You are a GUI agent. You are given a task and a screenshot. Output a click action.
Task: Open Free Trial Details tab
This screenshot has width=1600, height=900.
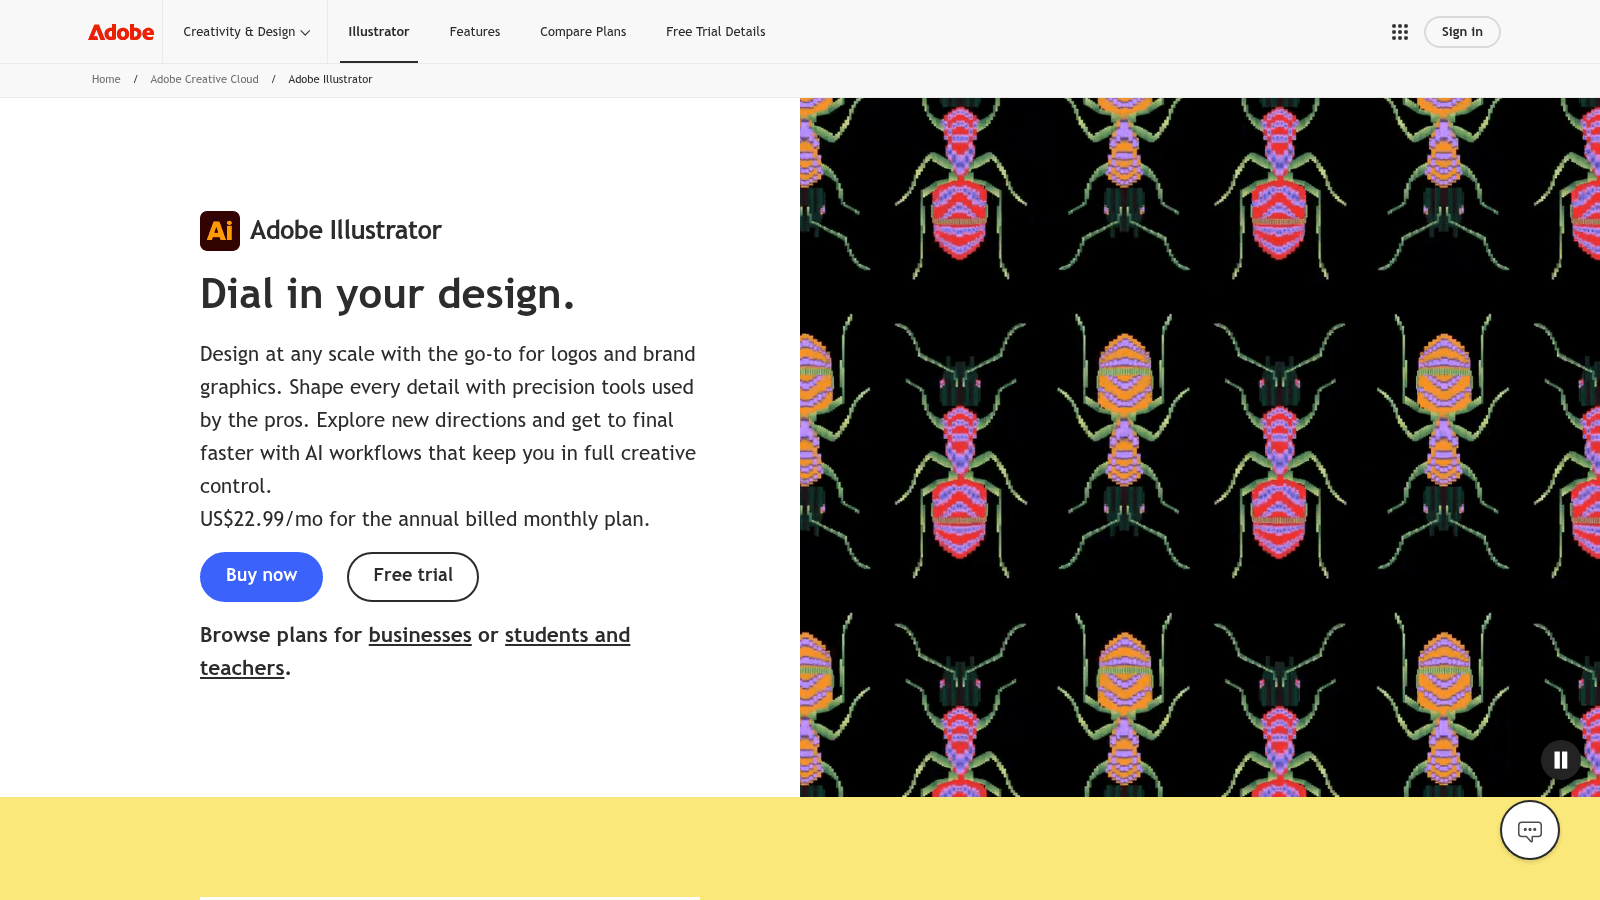point(716,32)
